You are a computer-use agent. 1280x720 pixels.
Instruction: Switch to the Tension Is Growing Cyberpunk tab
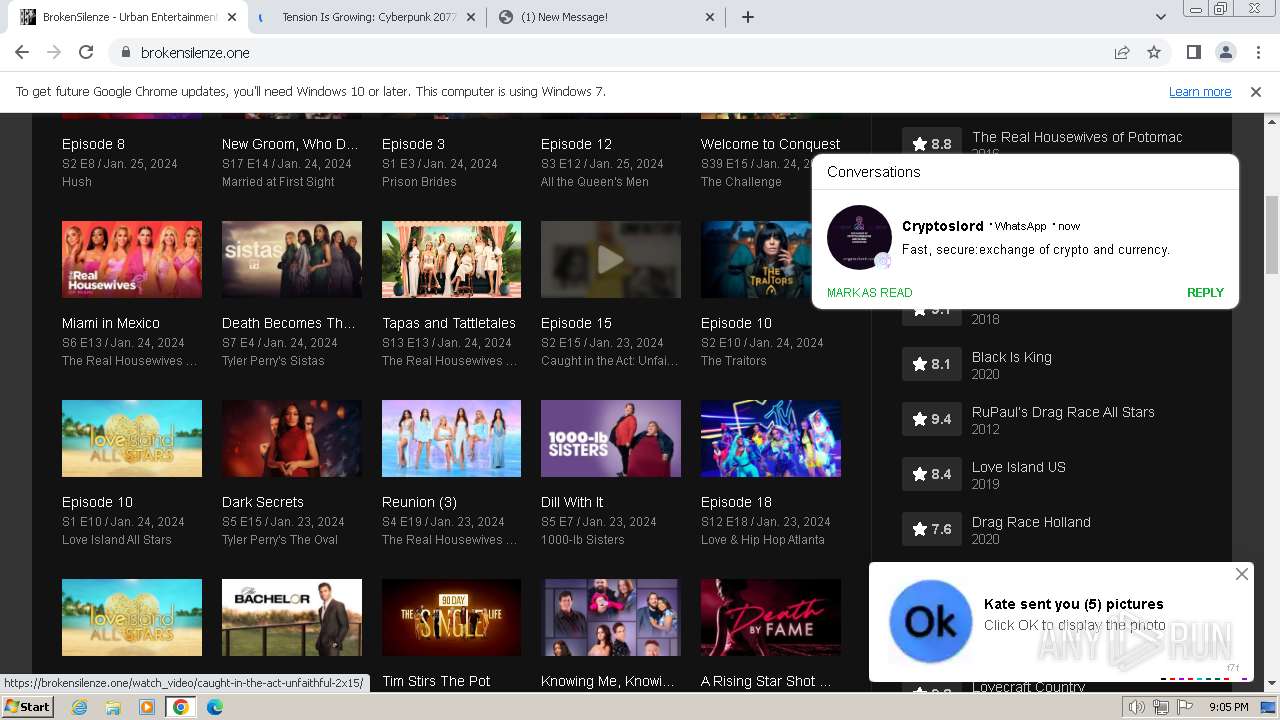tap(368, 17)
